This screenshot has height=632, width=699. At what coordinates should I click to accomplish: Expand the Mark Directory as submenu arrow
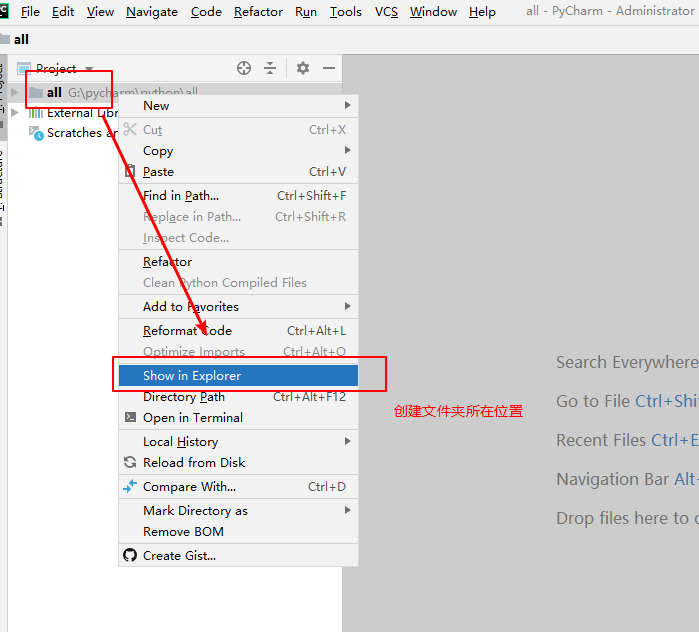point(348,510)
